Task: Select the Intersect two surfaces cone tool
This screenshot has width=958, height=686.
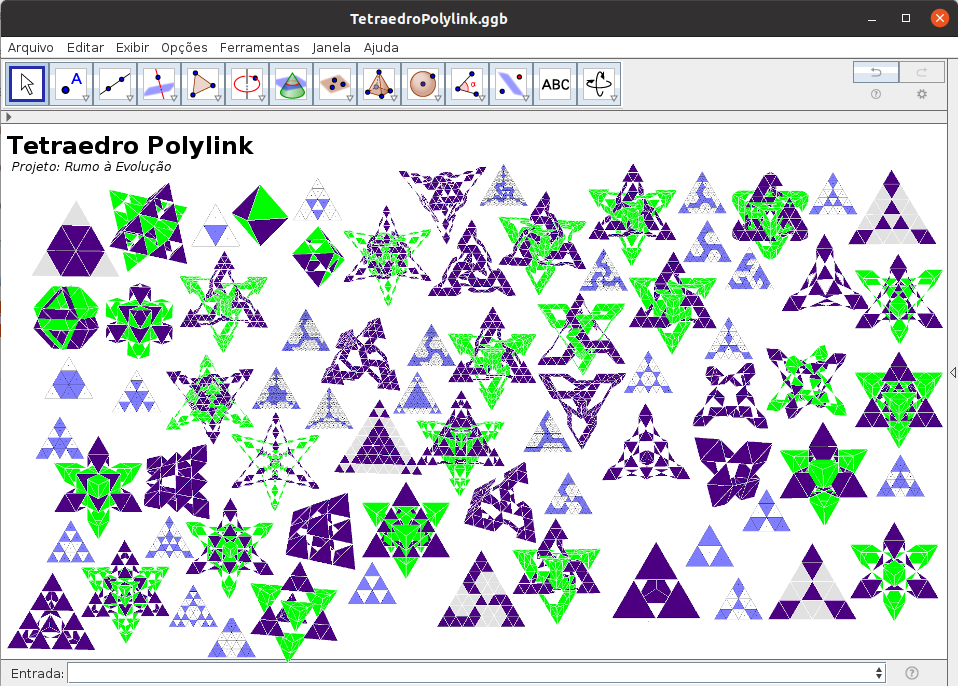Action: [291, 84]
